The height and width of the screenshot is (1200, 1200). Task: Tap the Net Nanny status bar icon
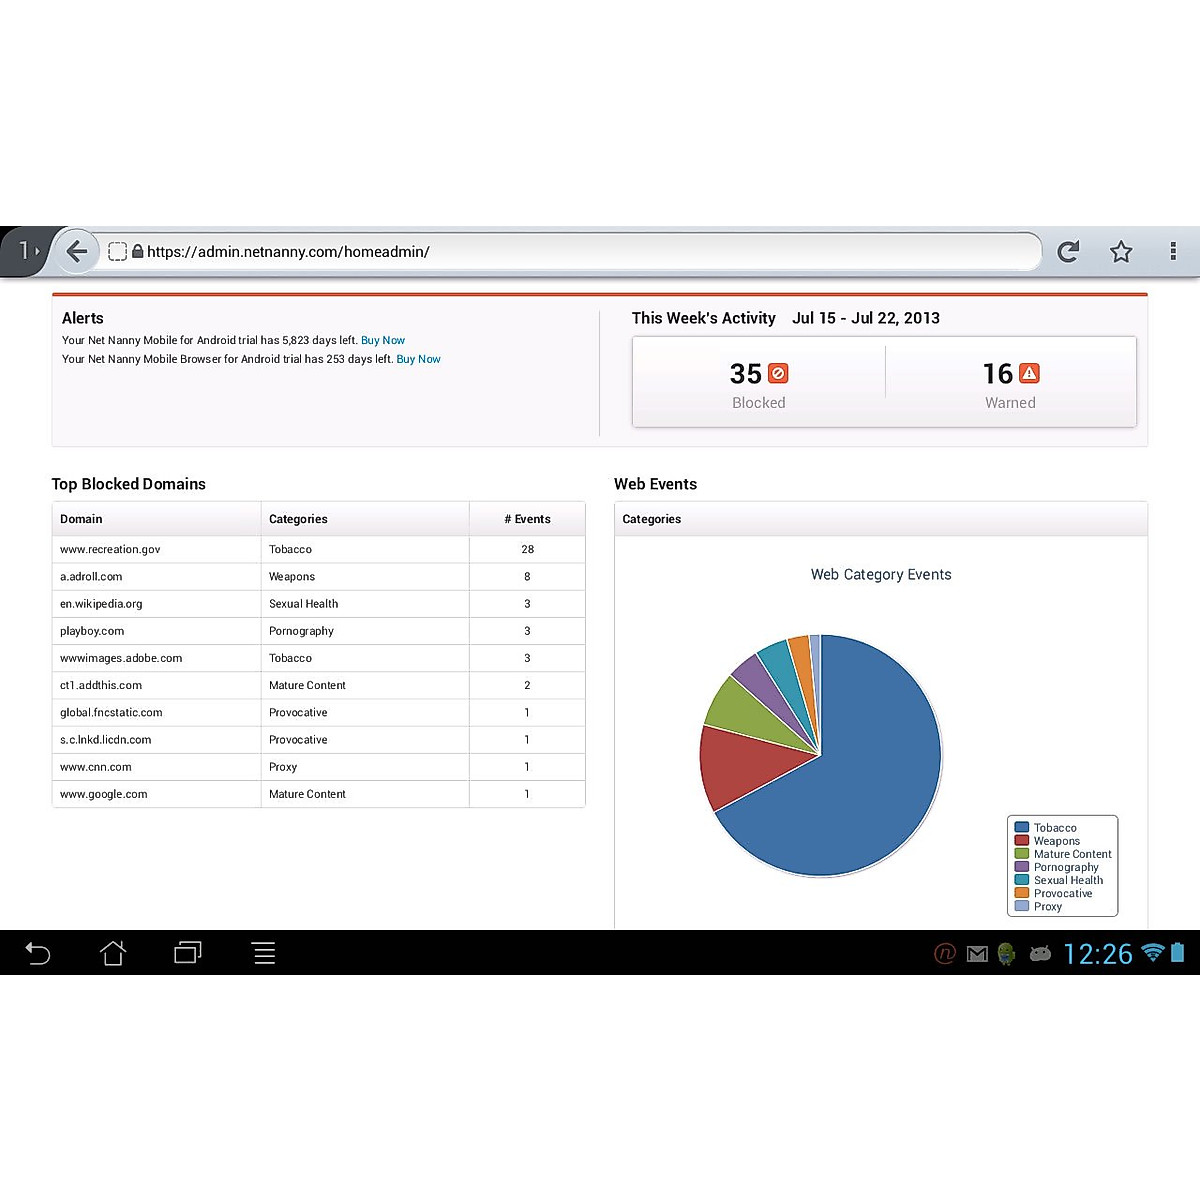click(944, 954)
